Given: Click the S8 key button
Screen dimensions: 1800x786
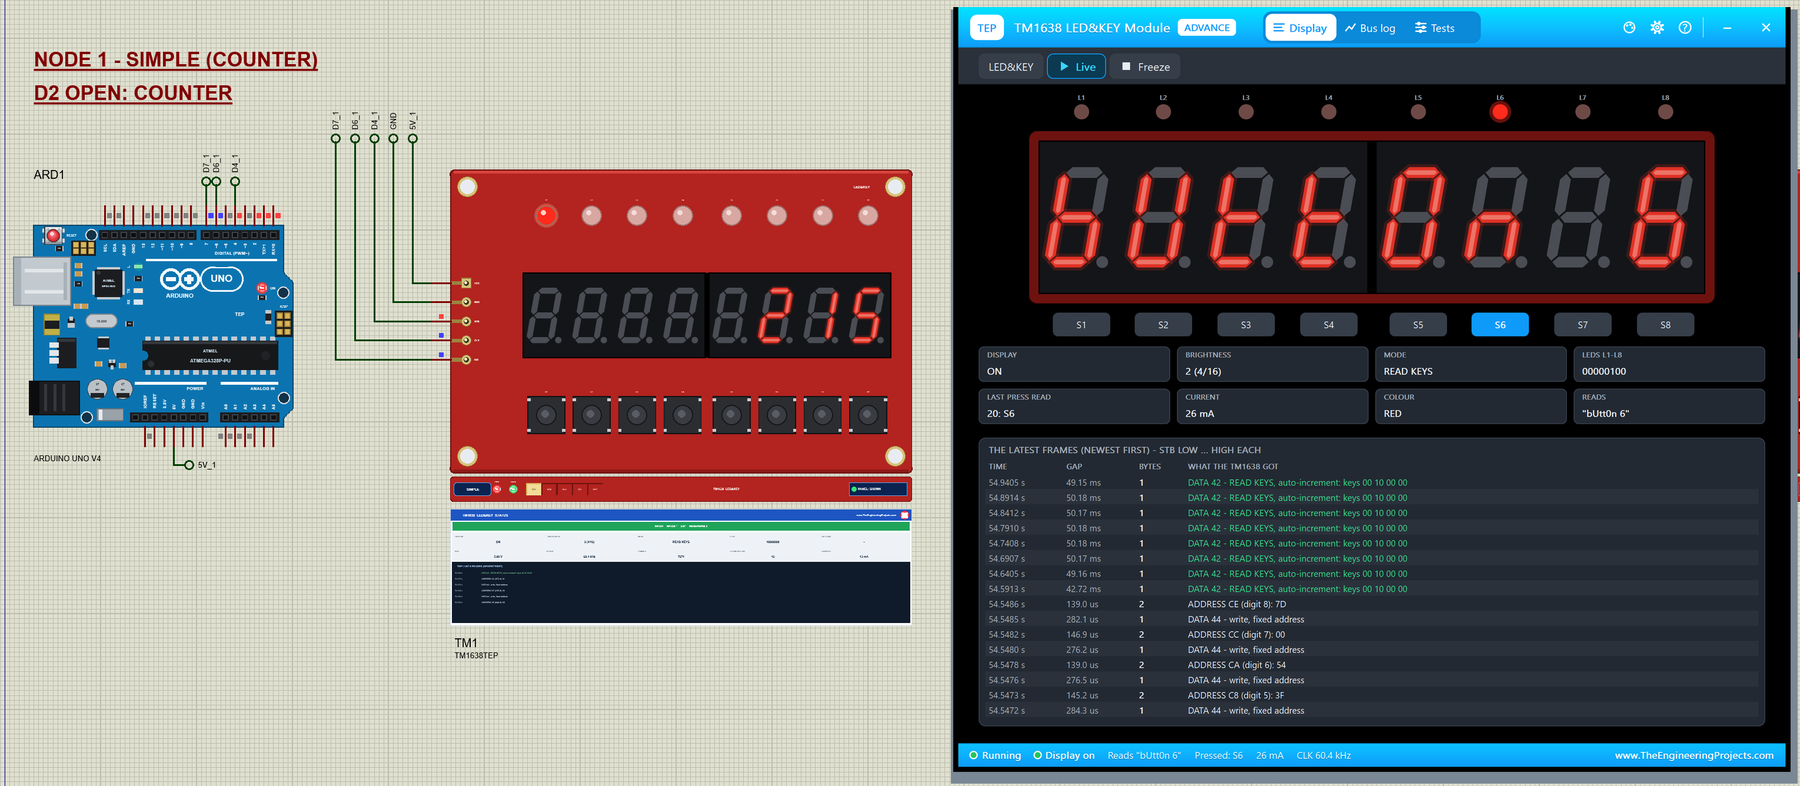Looking at the screenshot, I should (1665, 324).
